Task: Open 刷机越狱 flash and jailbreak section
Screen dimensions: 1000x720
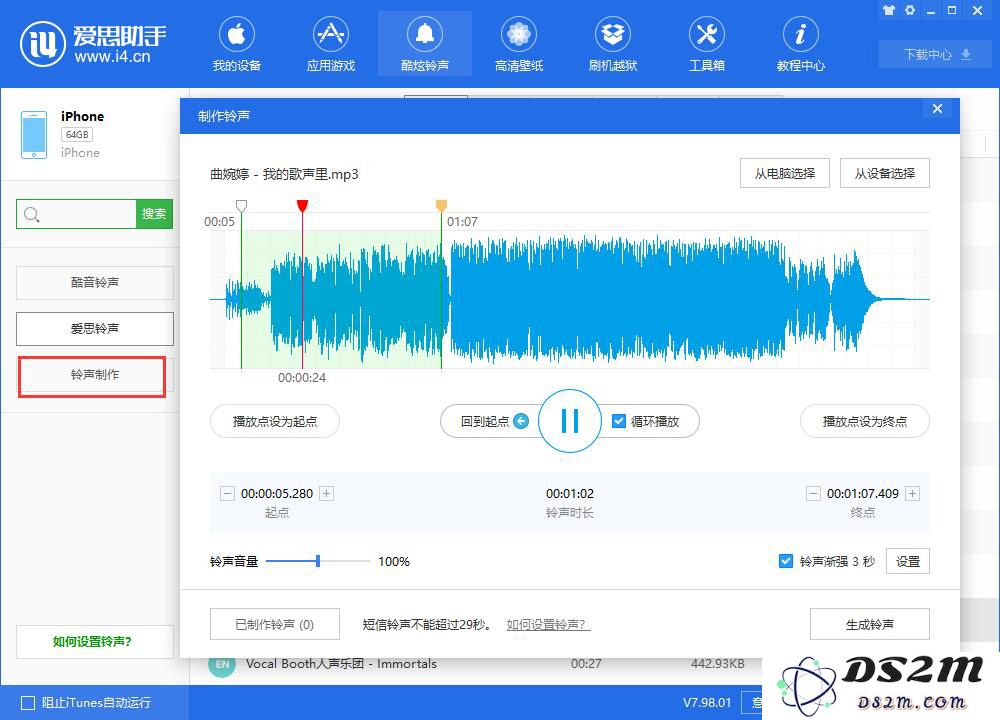Action: click(x=613, y=43)
